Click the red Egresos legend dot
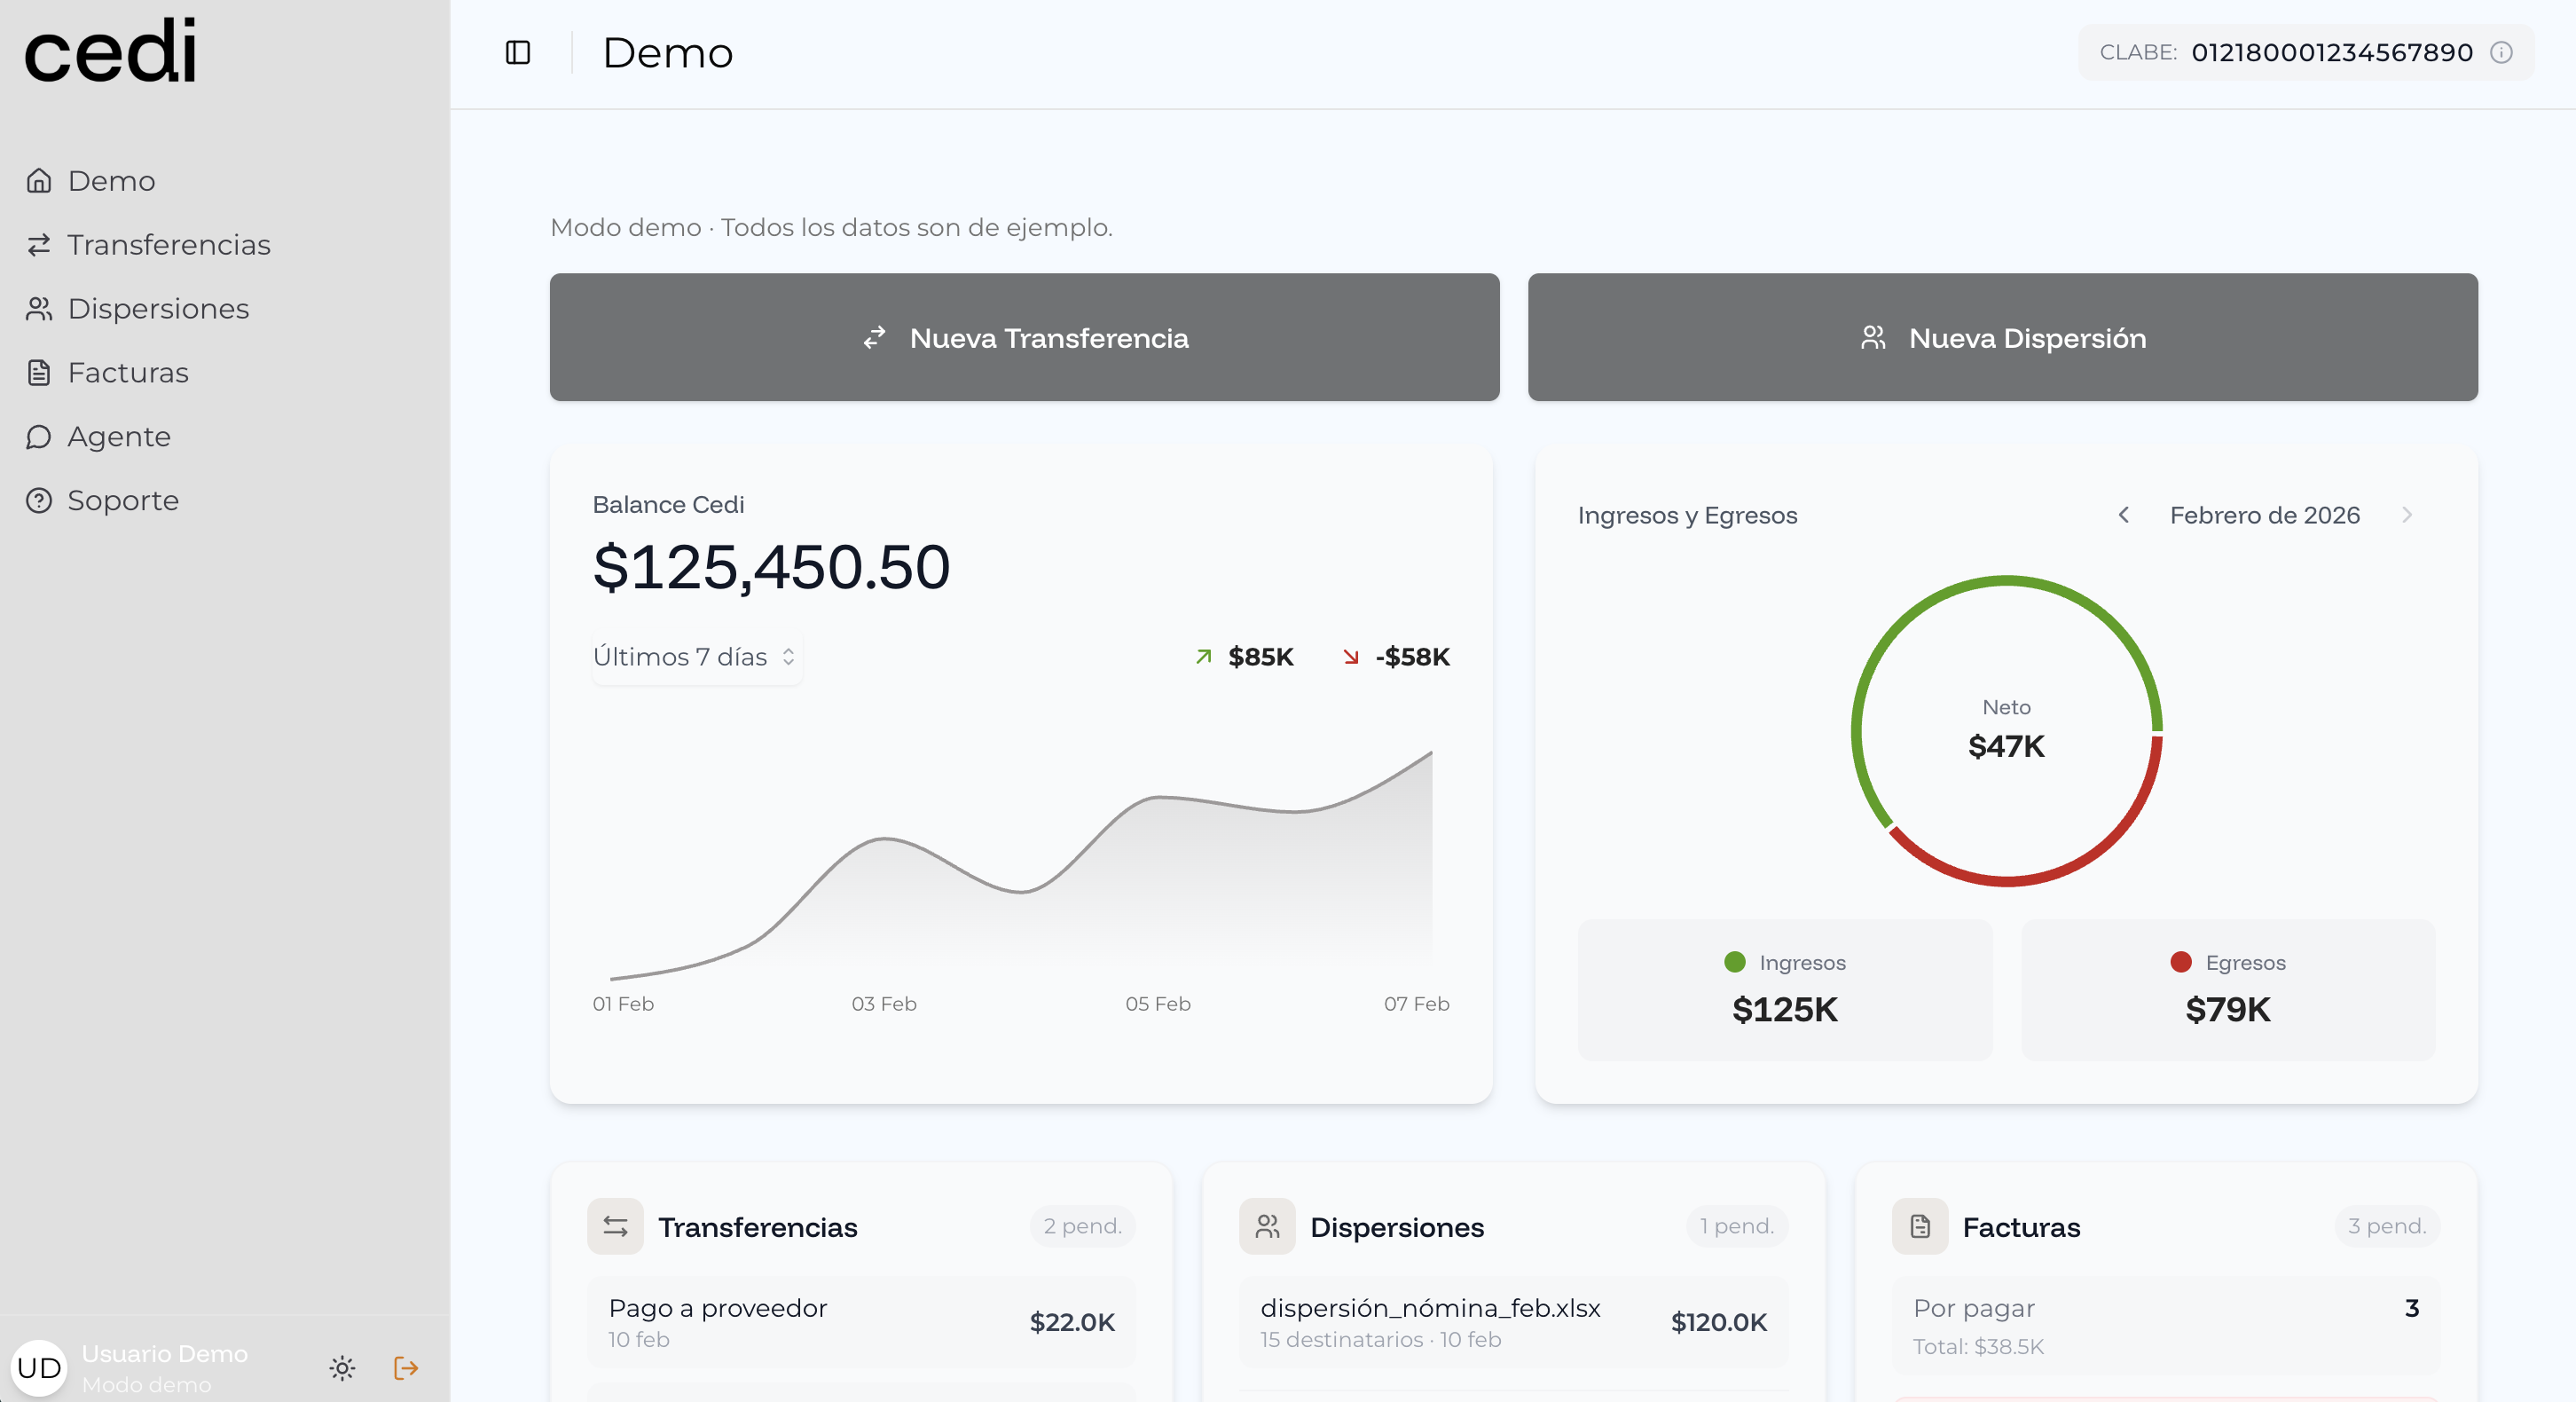Screen dimensions: 2576x1402 (x=2181, y=962)
